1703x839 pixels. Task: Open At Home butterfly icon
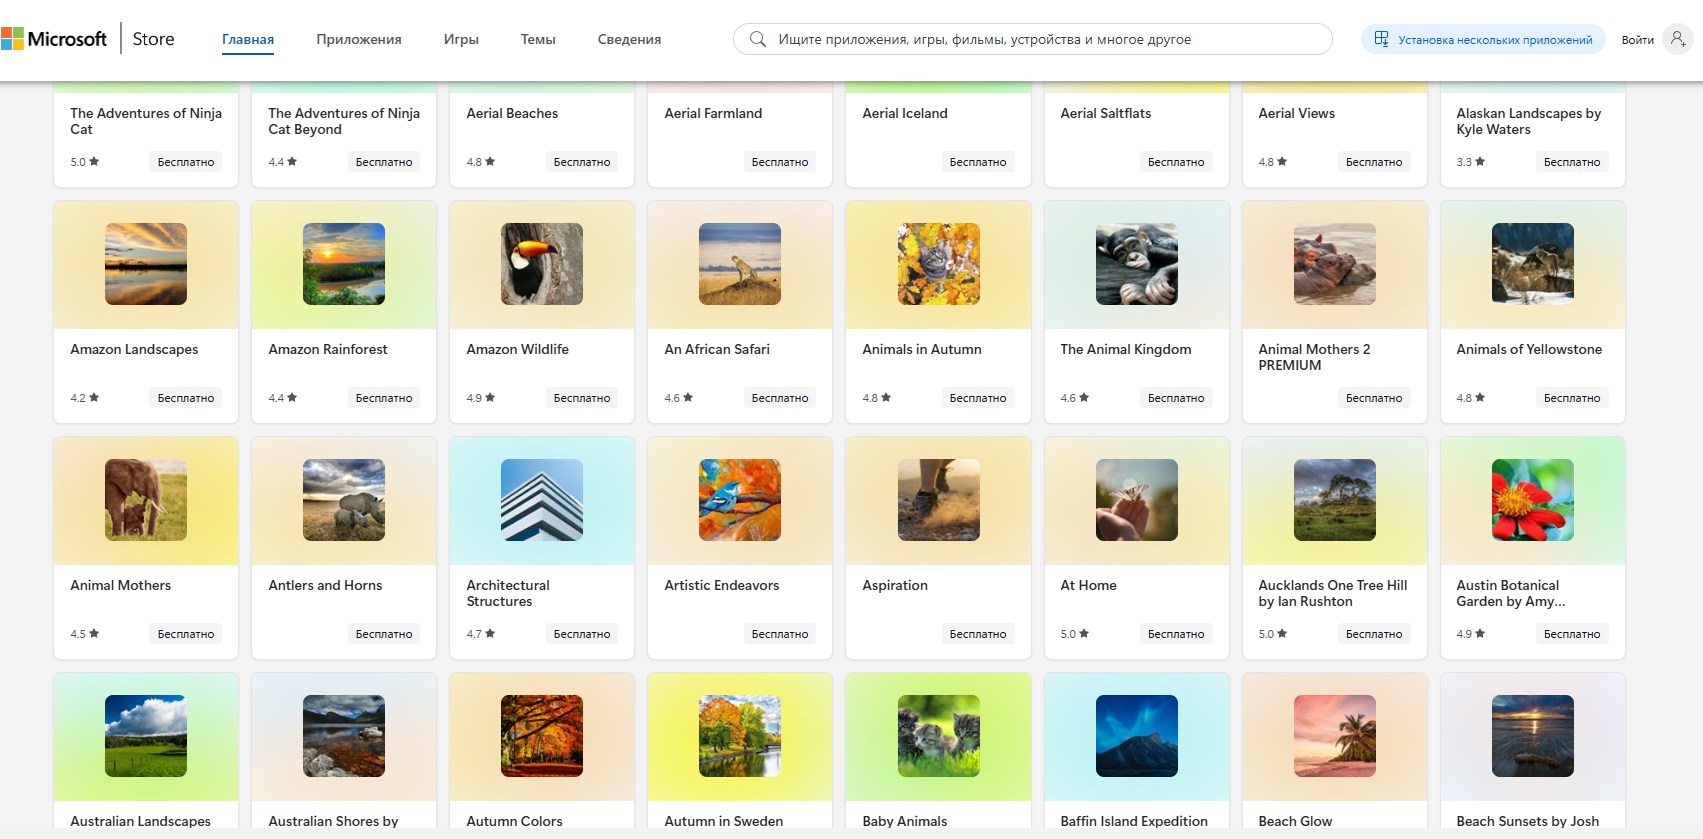tap(1136, 500)
